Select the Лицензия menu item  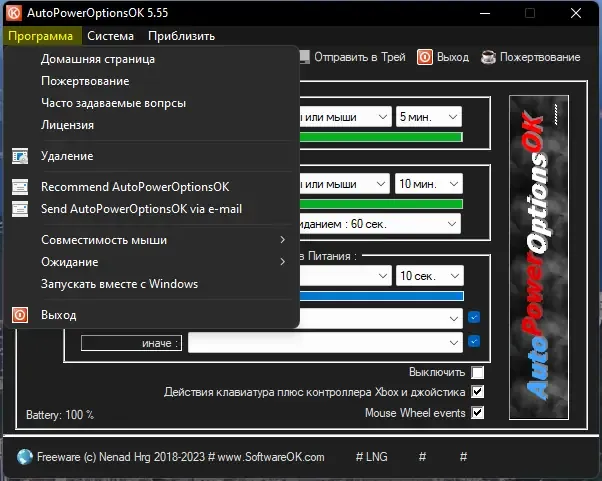tap(151, 125)
